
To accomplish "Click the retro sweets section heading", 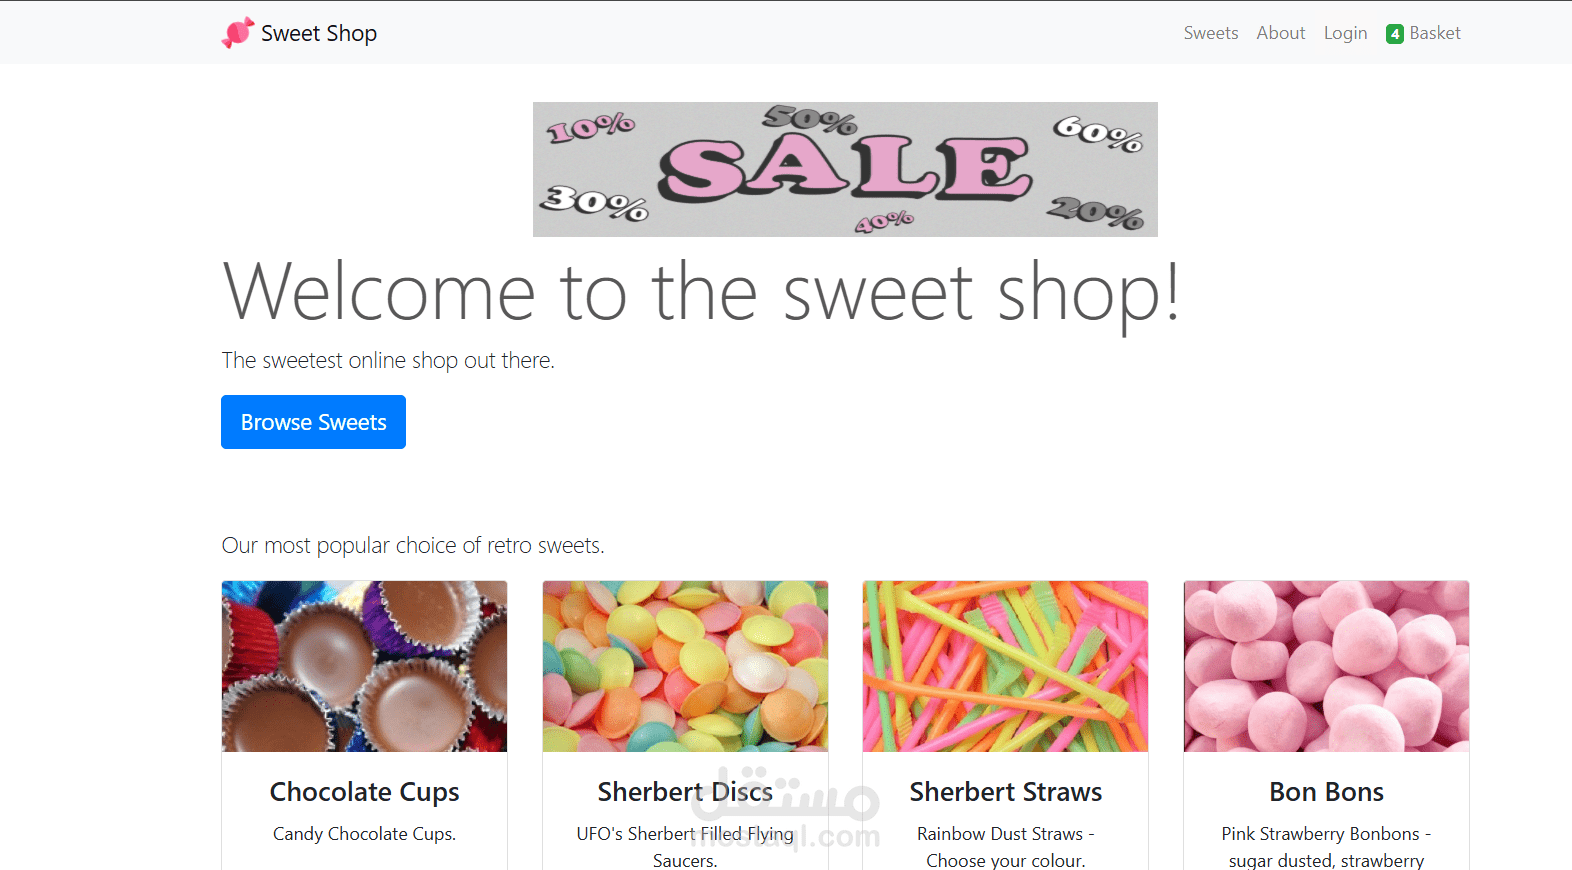I will pyautogui.click(x=413, y=545).
